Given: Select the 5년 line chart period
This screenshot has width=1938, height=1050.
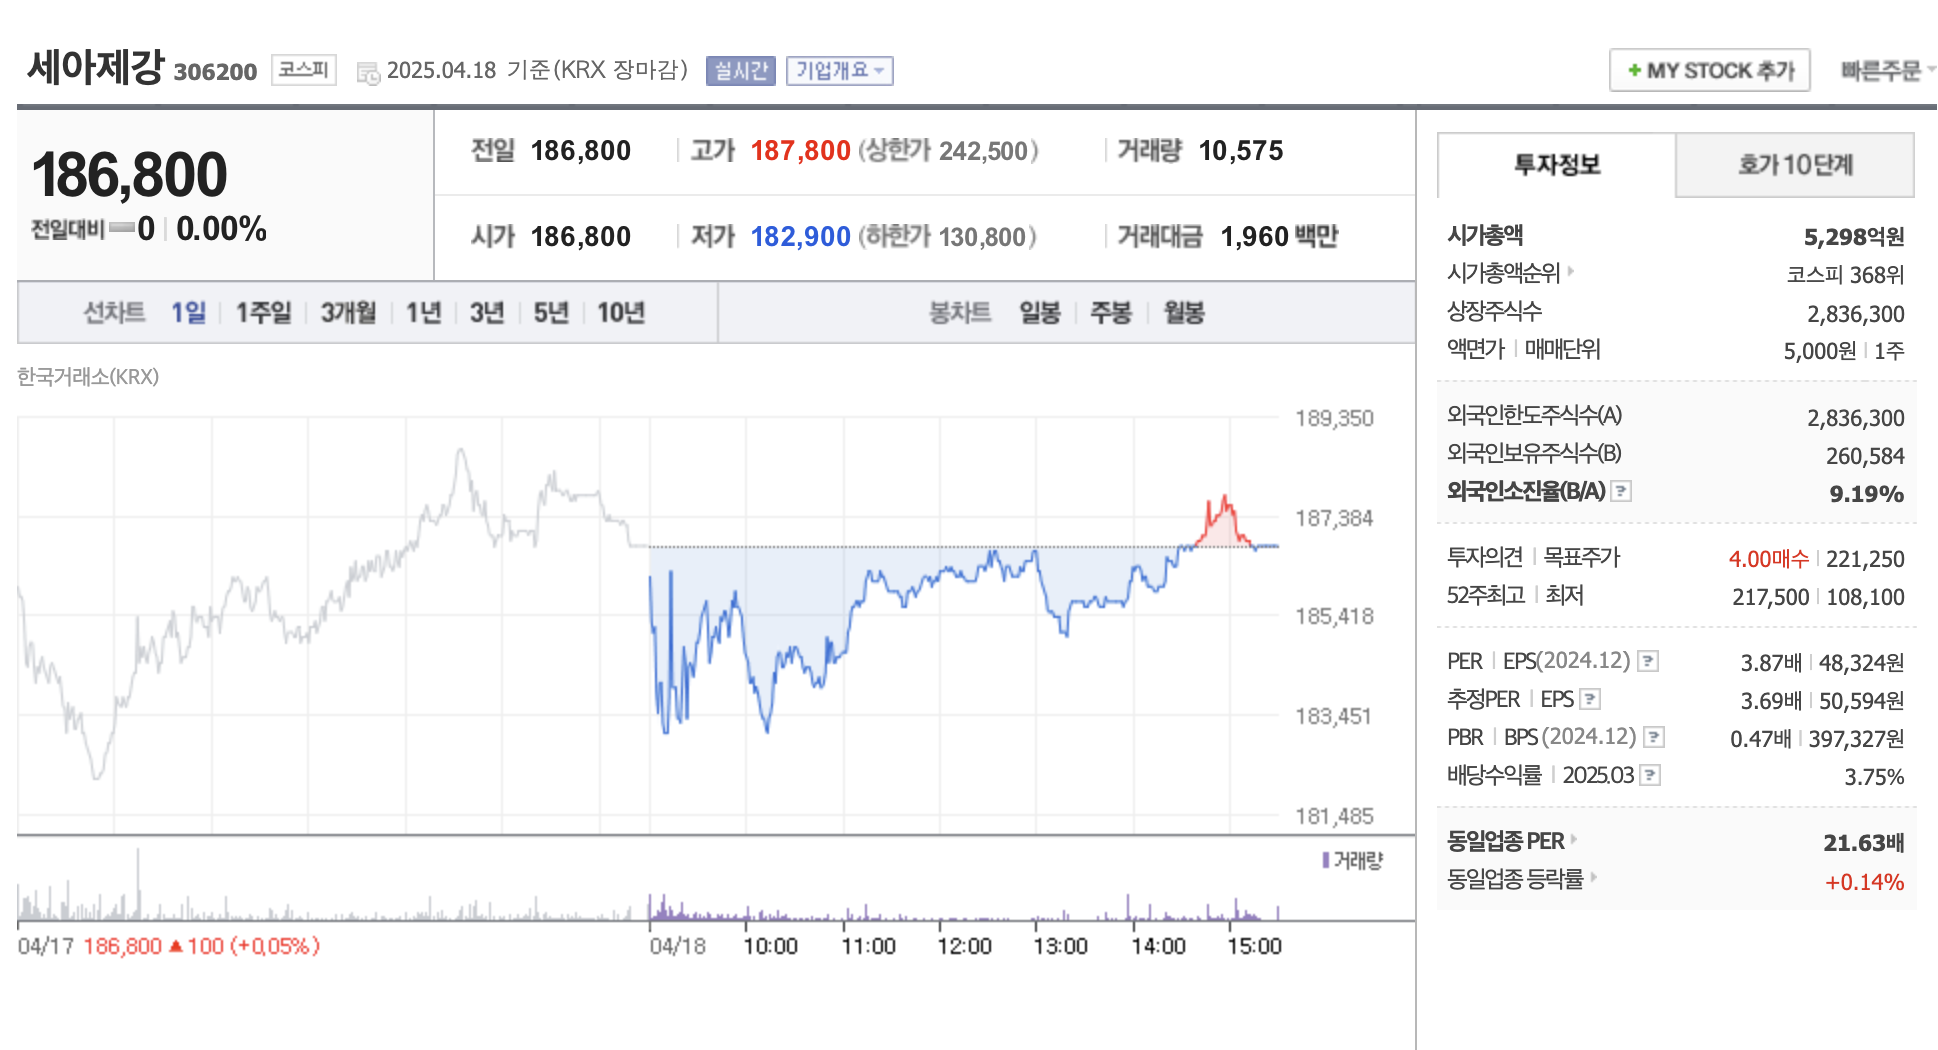Looking at the screenshot, I should pos(551,313).
